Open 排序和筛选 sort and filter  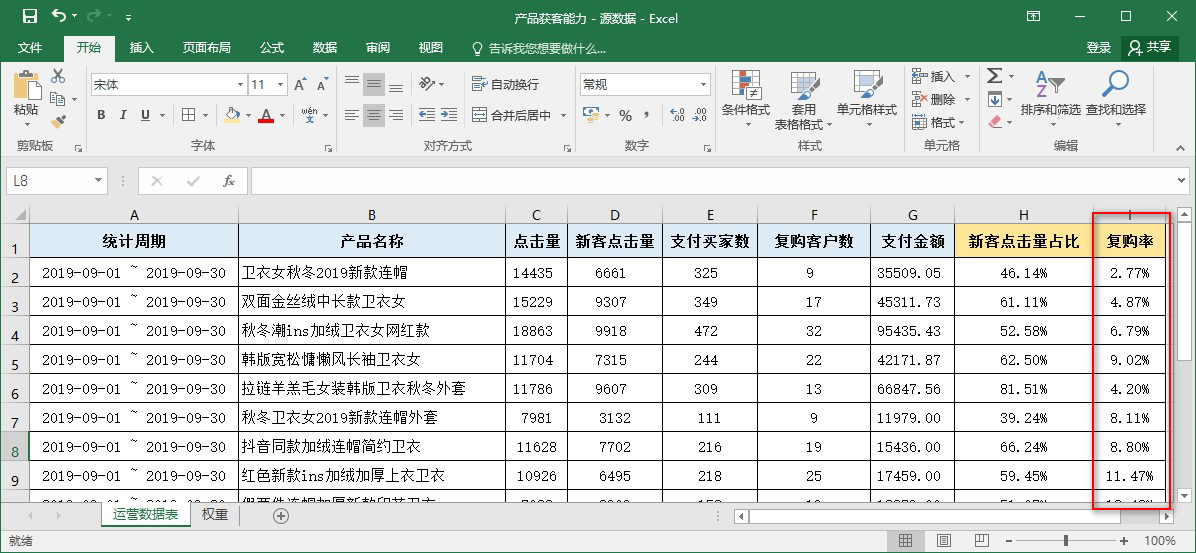tap(1050, 99)
